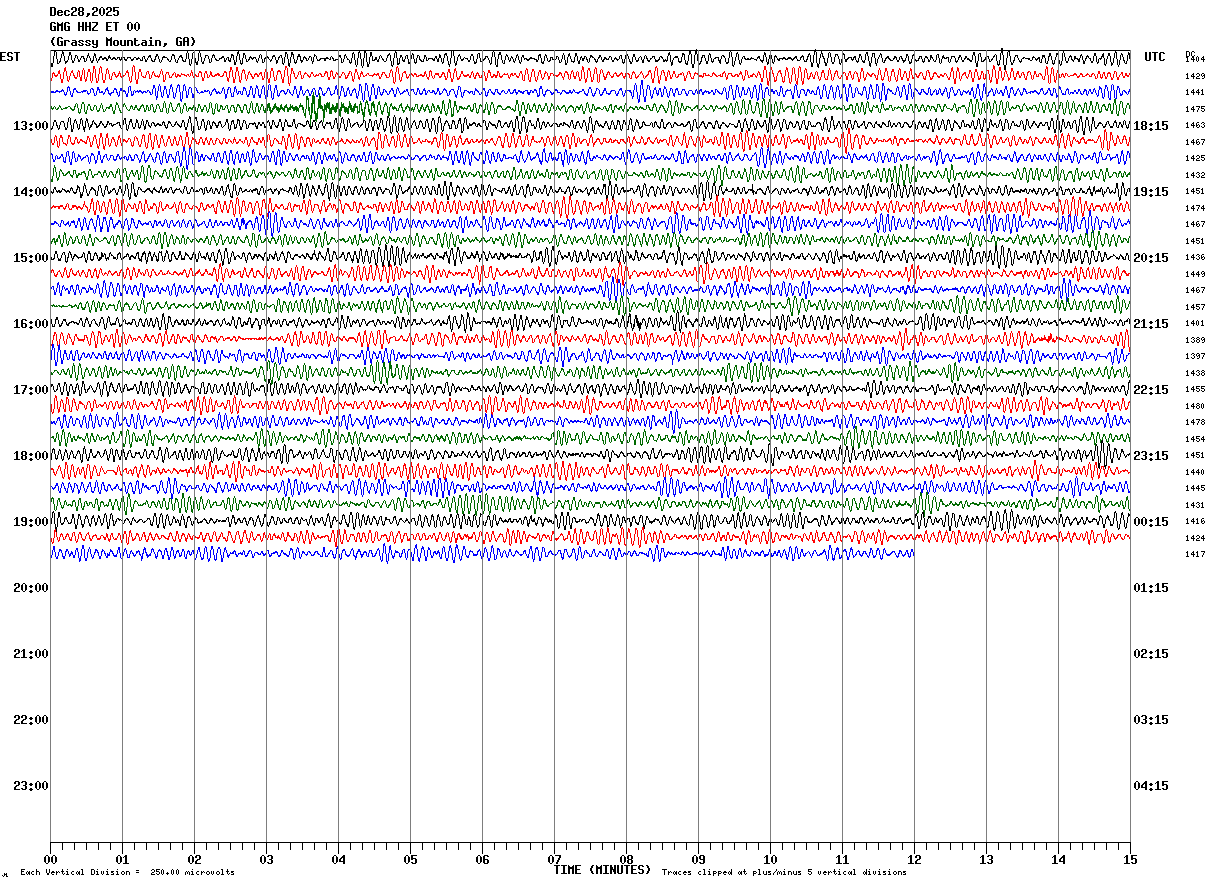Click the "16:00" EST time label

[31, 323]
